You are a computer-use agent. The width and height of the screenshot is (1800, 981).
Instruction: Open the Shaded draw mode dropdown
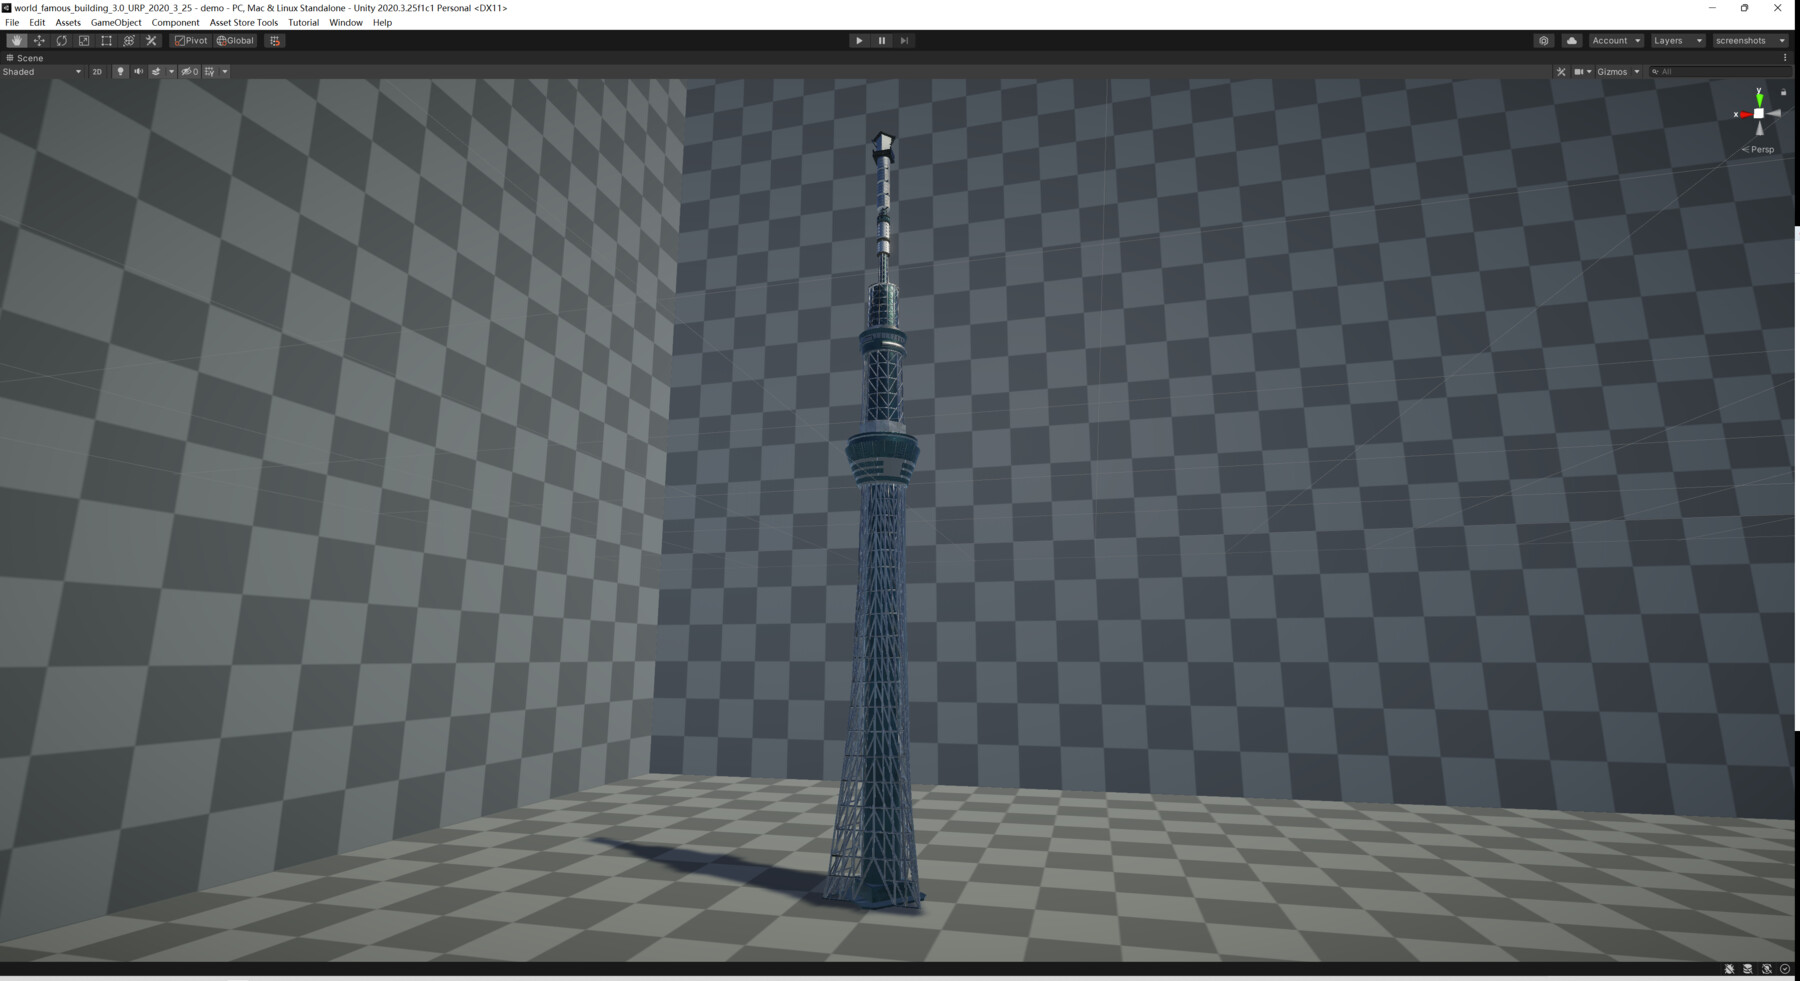[x=40, y=71]
